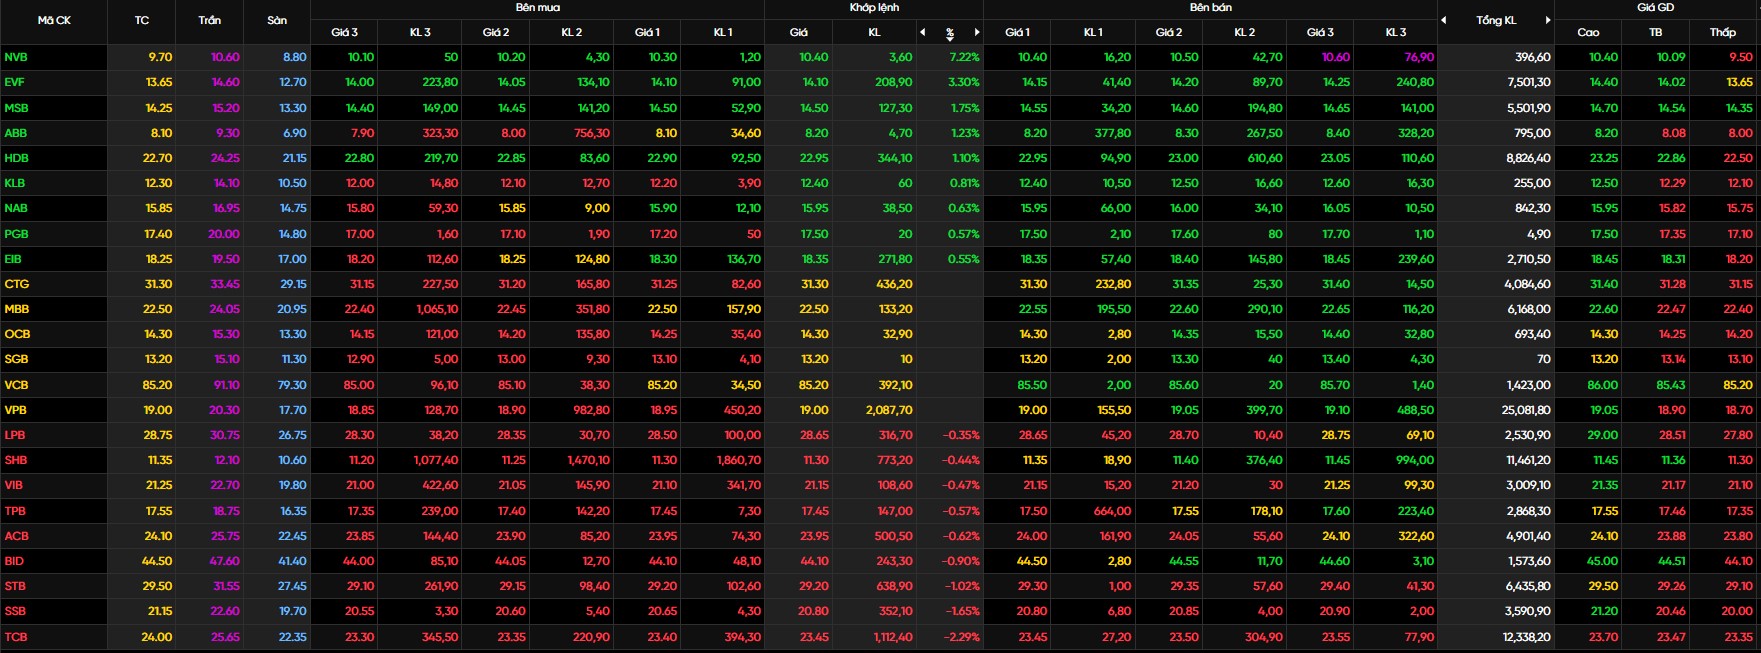Screen dimensions: 1761x653
Task: Click SHB's buy volume 1,860,70
Action: click(x=739, y=460)
